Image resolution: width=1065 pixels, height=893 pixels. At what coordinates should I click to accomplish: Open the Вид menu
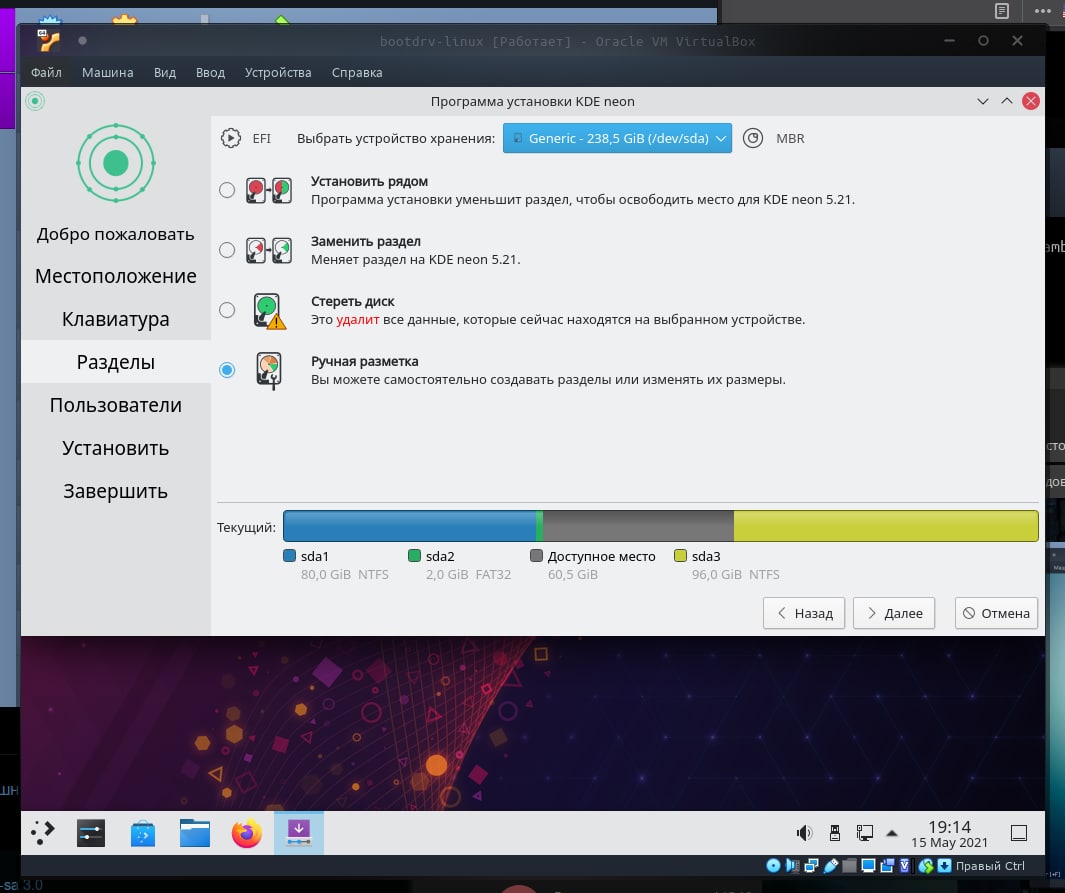coord(164,73)
